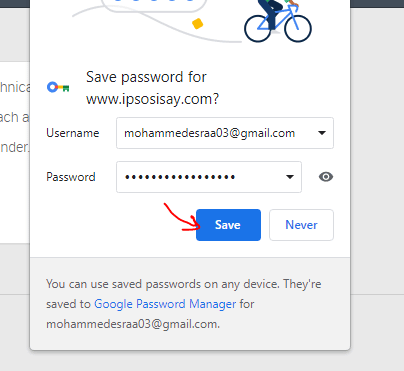Click the mohammedesraa03@gmail.com text in the footer

point(133,324)
